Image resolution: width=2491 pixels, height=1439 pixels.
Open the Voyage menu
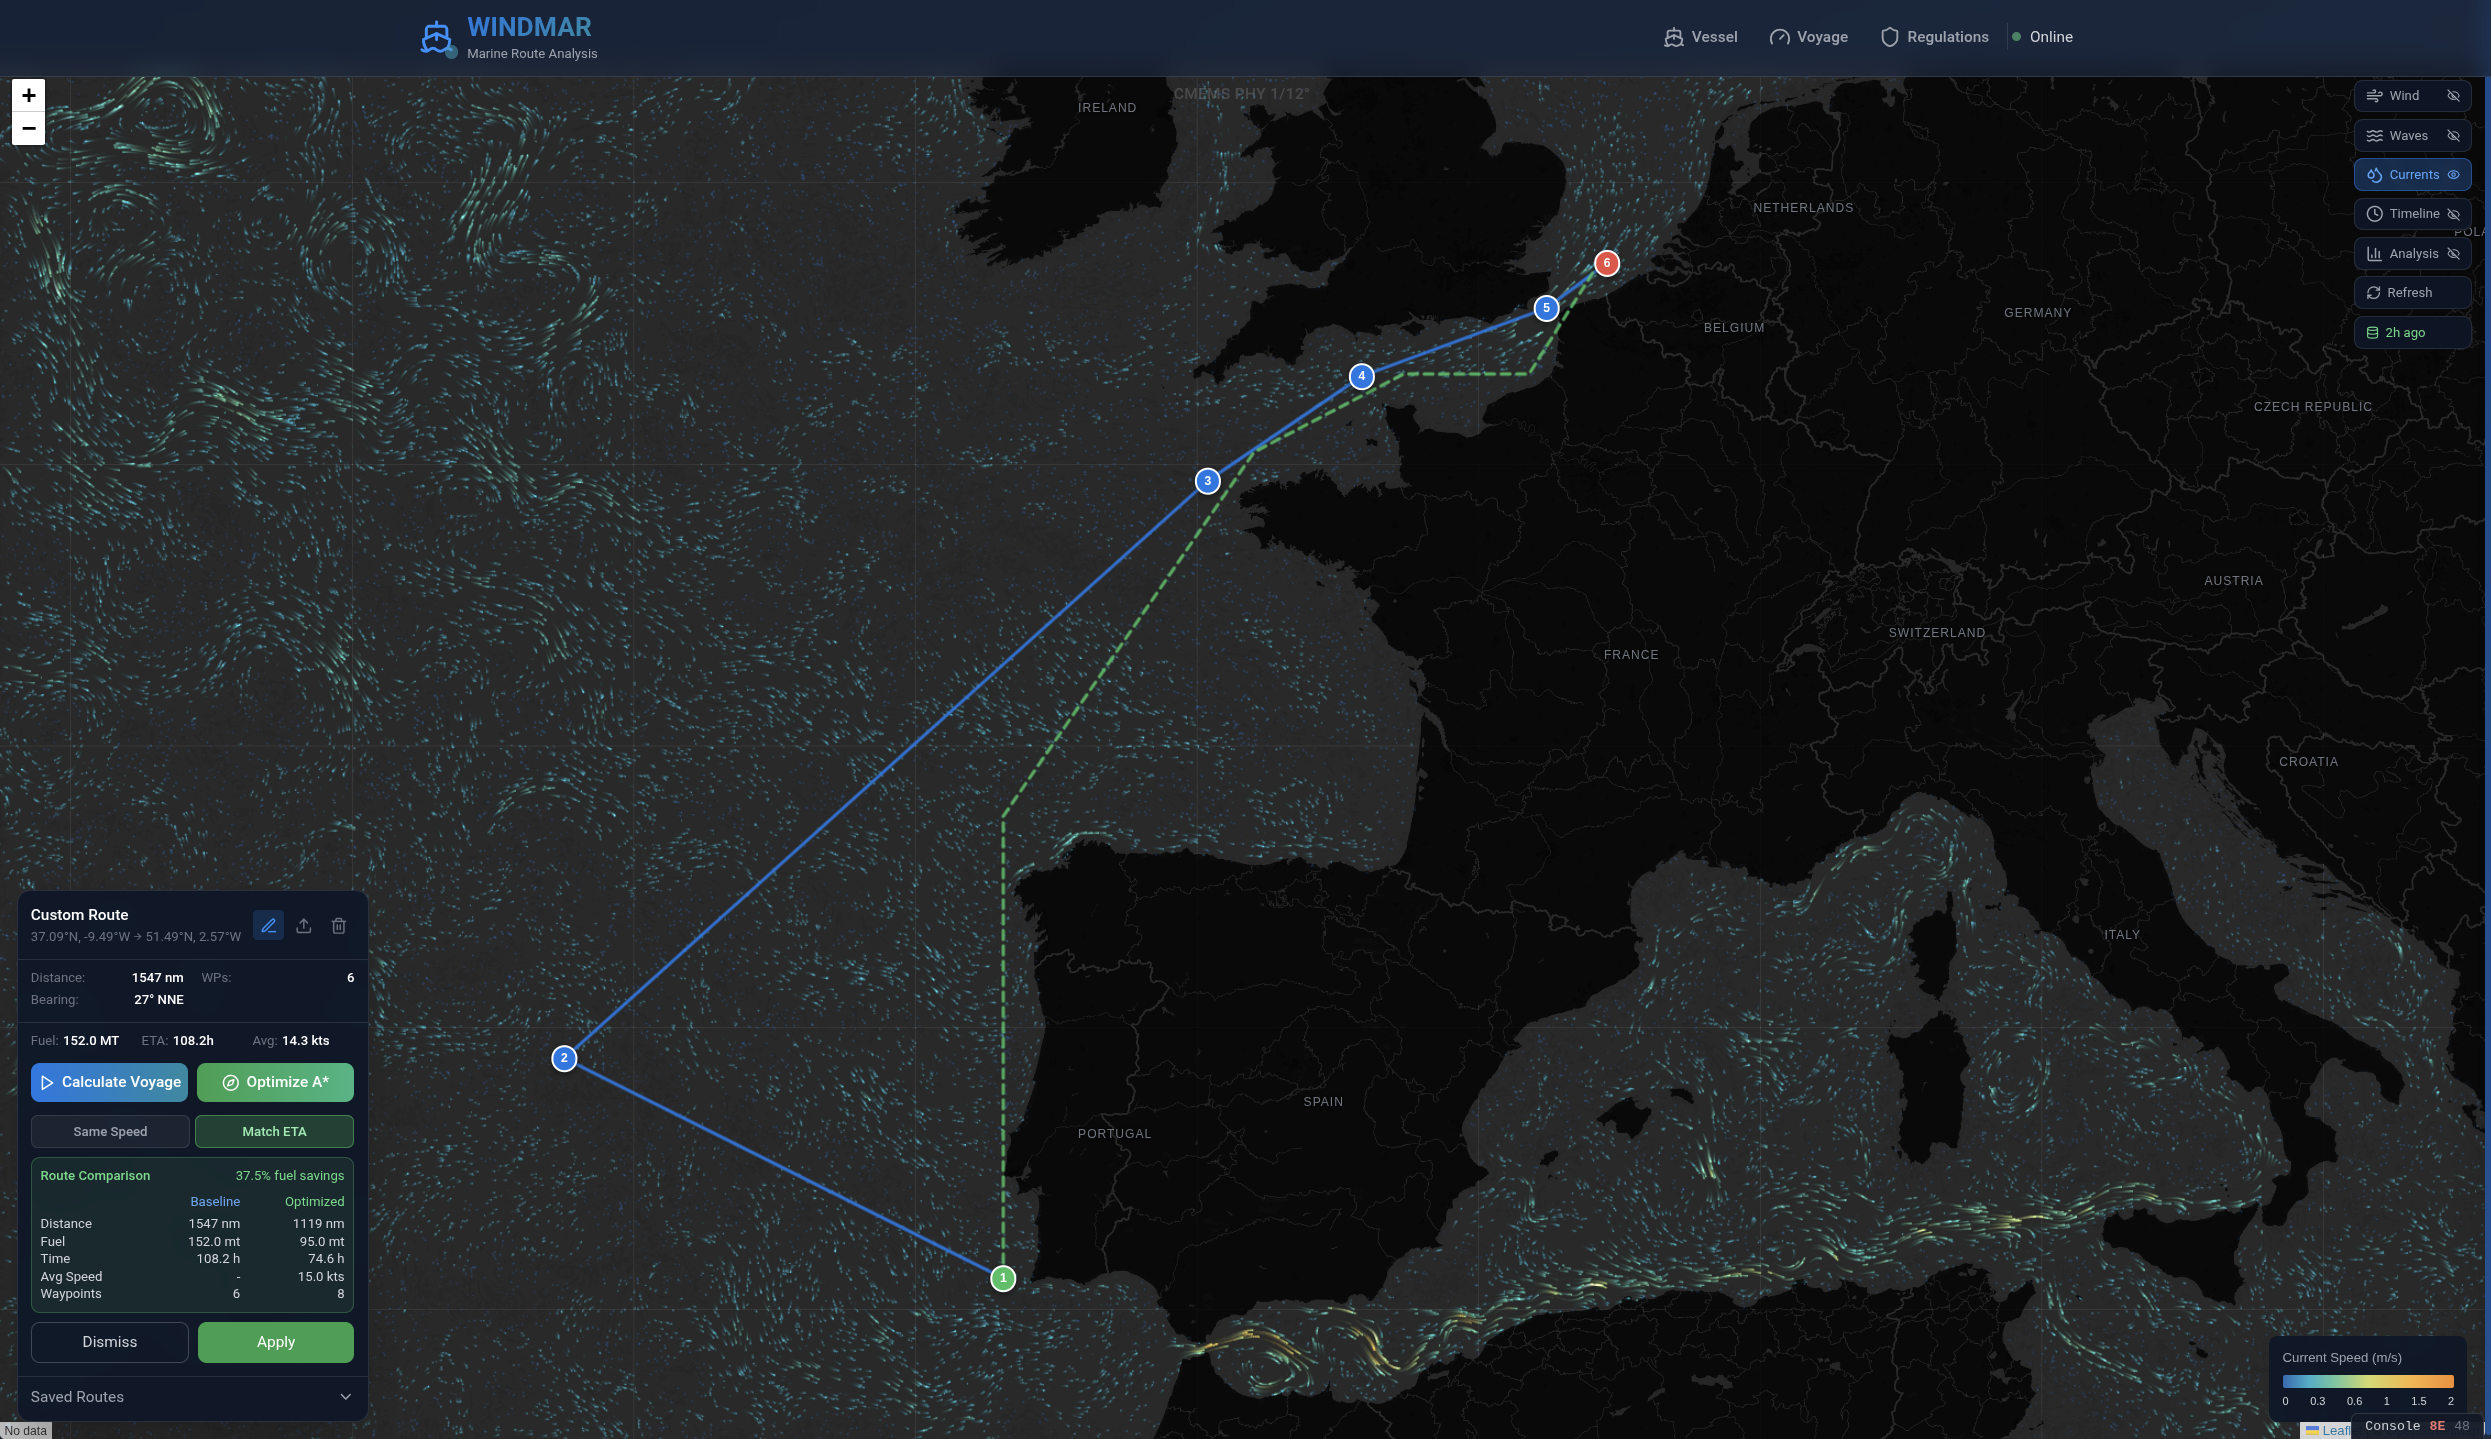tap(1809, 36)
